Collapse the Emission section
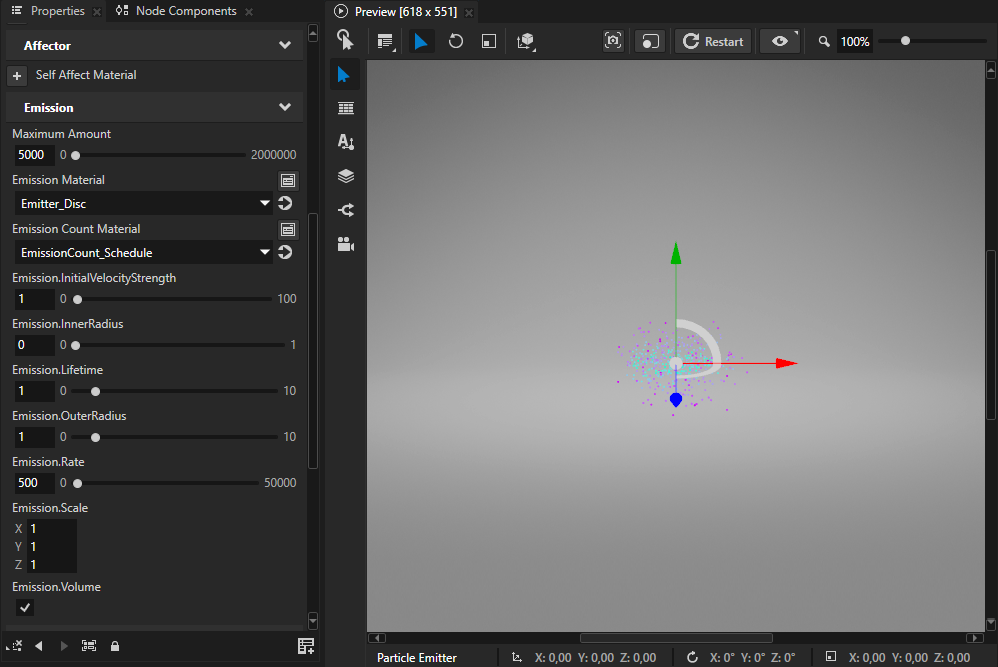 pos(285,107)
